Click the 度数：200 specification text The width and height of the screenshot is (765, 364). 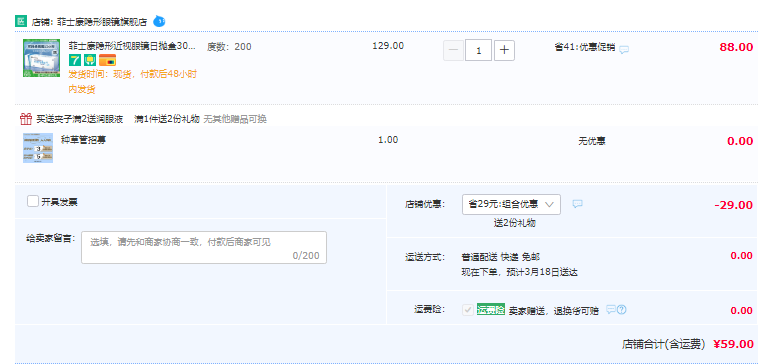pos(229,47)
